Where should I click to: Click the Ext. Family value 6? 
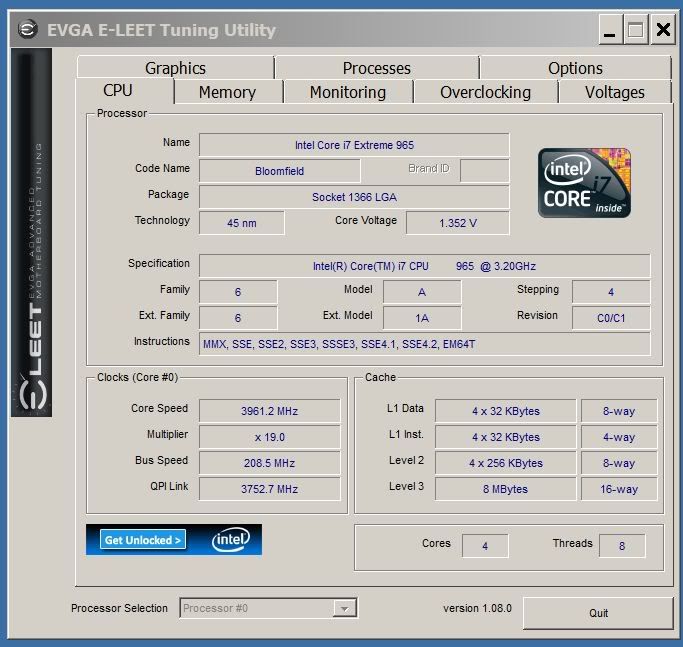point(238,318)
